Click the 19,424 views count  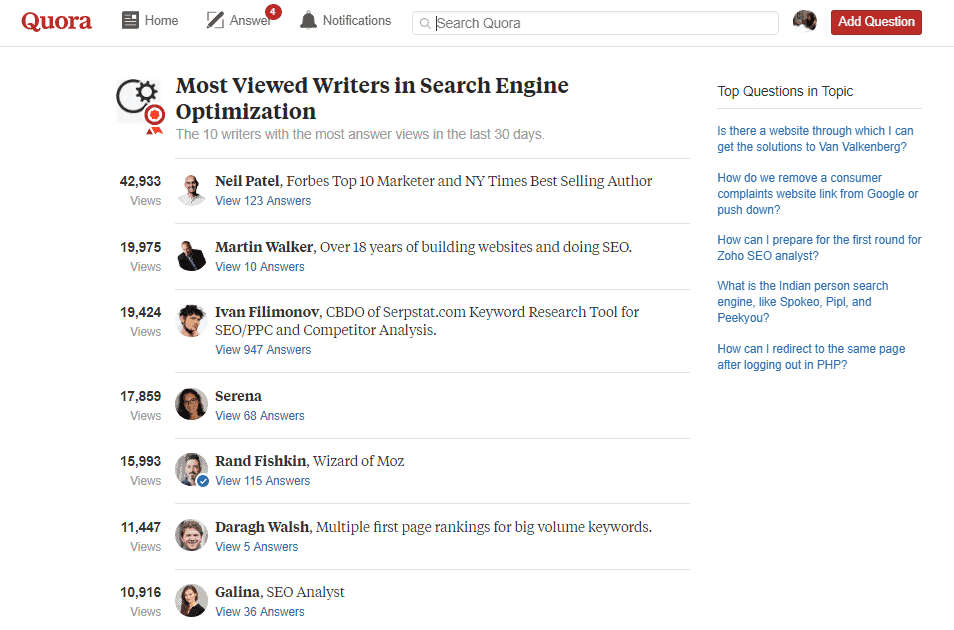pos(141,312)
